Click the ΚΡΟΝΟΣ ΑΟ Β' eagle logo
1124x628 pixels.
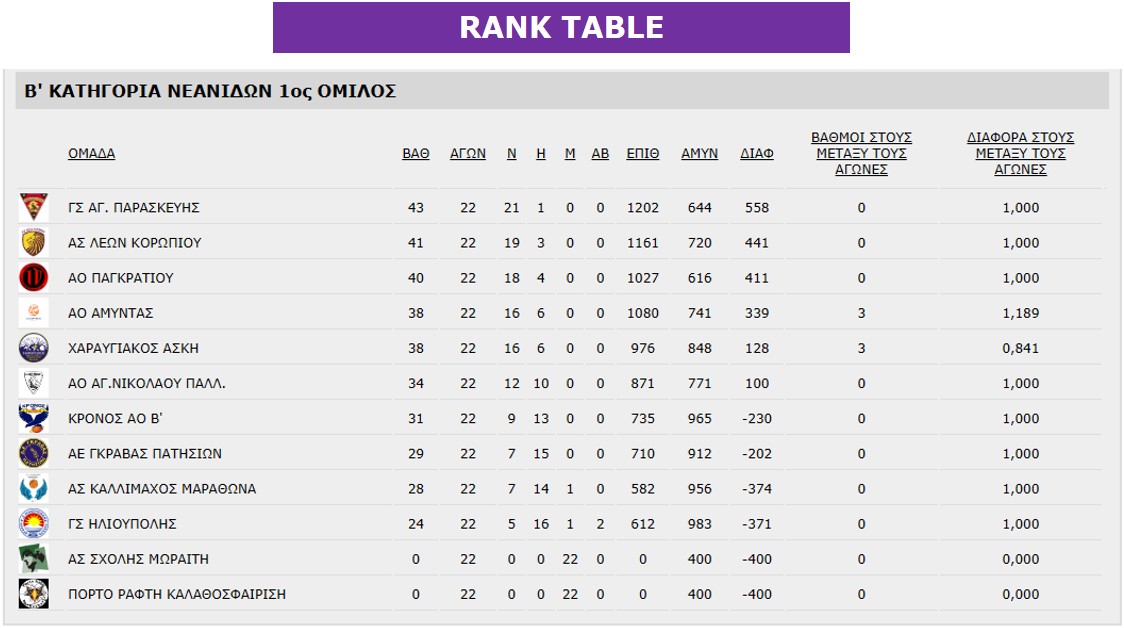pyautogui.click(x=34, y=418)
